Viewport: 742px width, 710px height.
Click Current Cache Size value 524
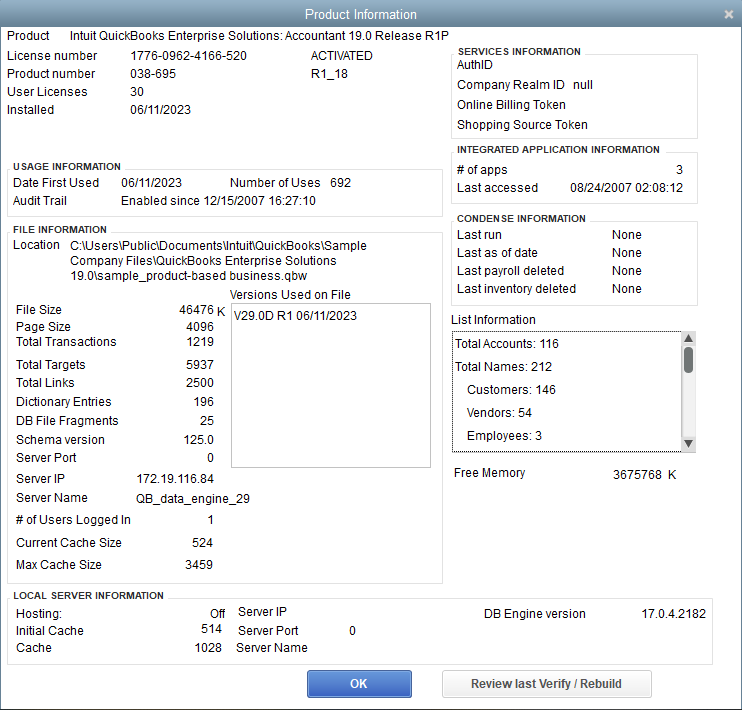pos(203,543)
